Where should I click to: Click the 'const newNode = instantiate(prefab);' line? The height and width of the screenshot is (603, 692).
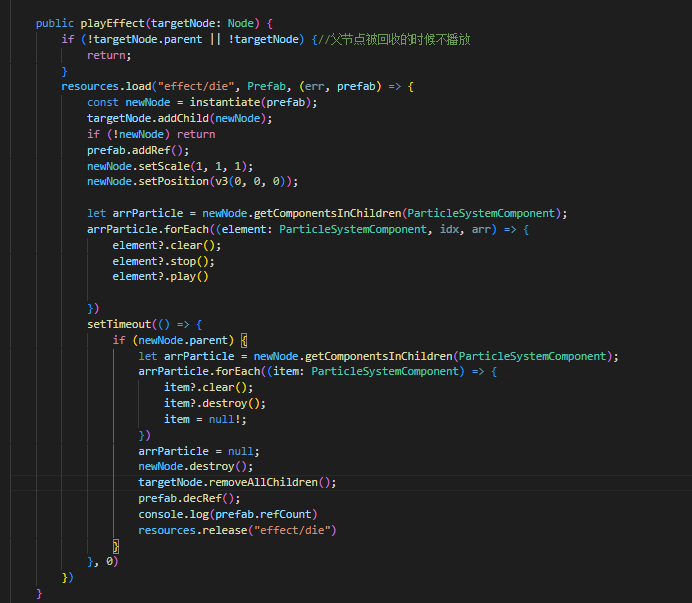pos(202,102)
